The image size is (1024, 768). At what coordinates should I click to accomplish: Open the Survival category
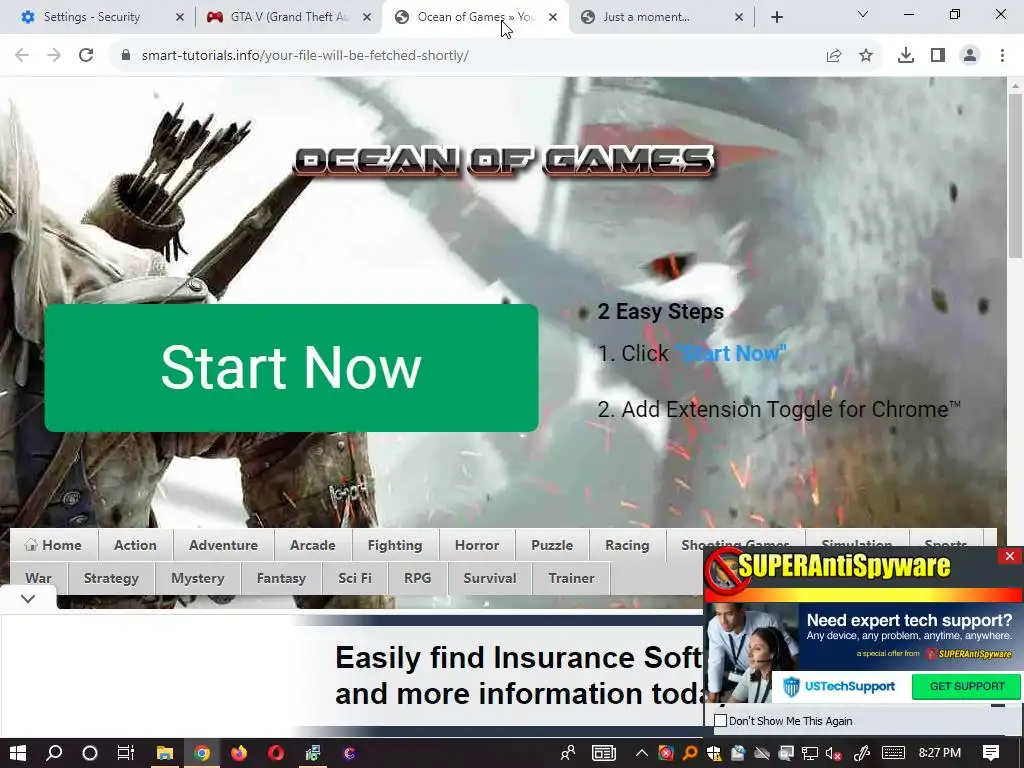click(490, 579)
